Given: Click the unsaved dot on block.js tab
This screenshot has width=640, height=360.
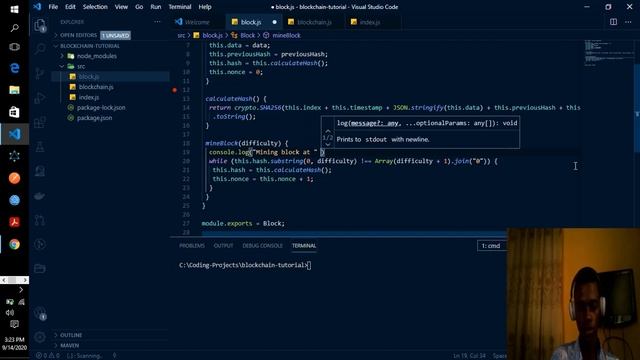Looking at the screenshot, I should tap(274, 22).
